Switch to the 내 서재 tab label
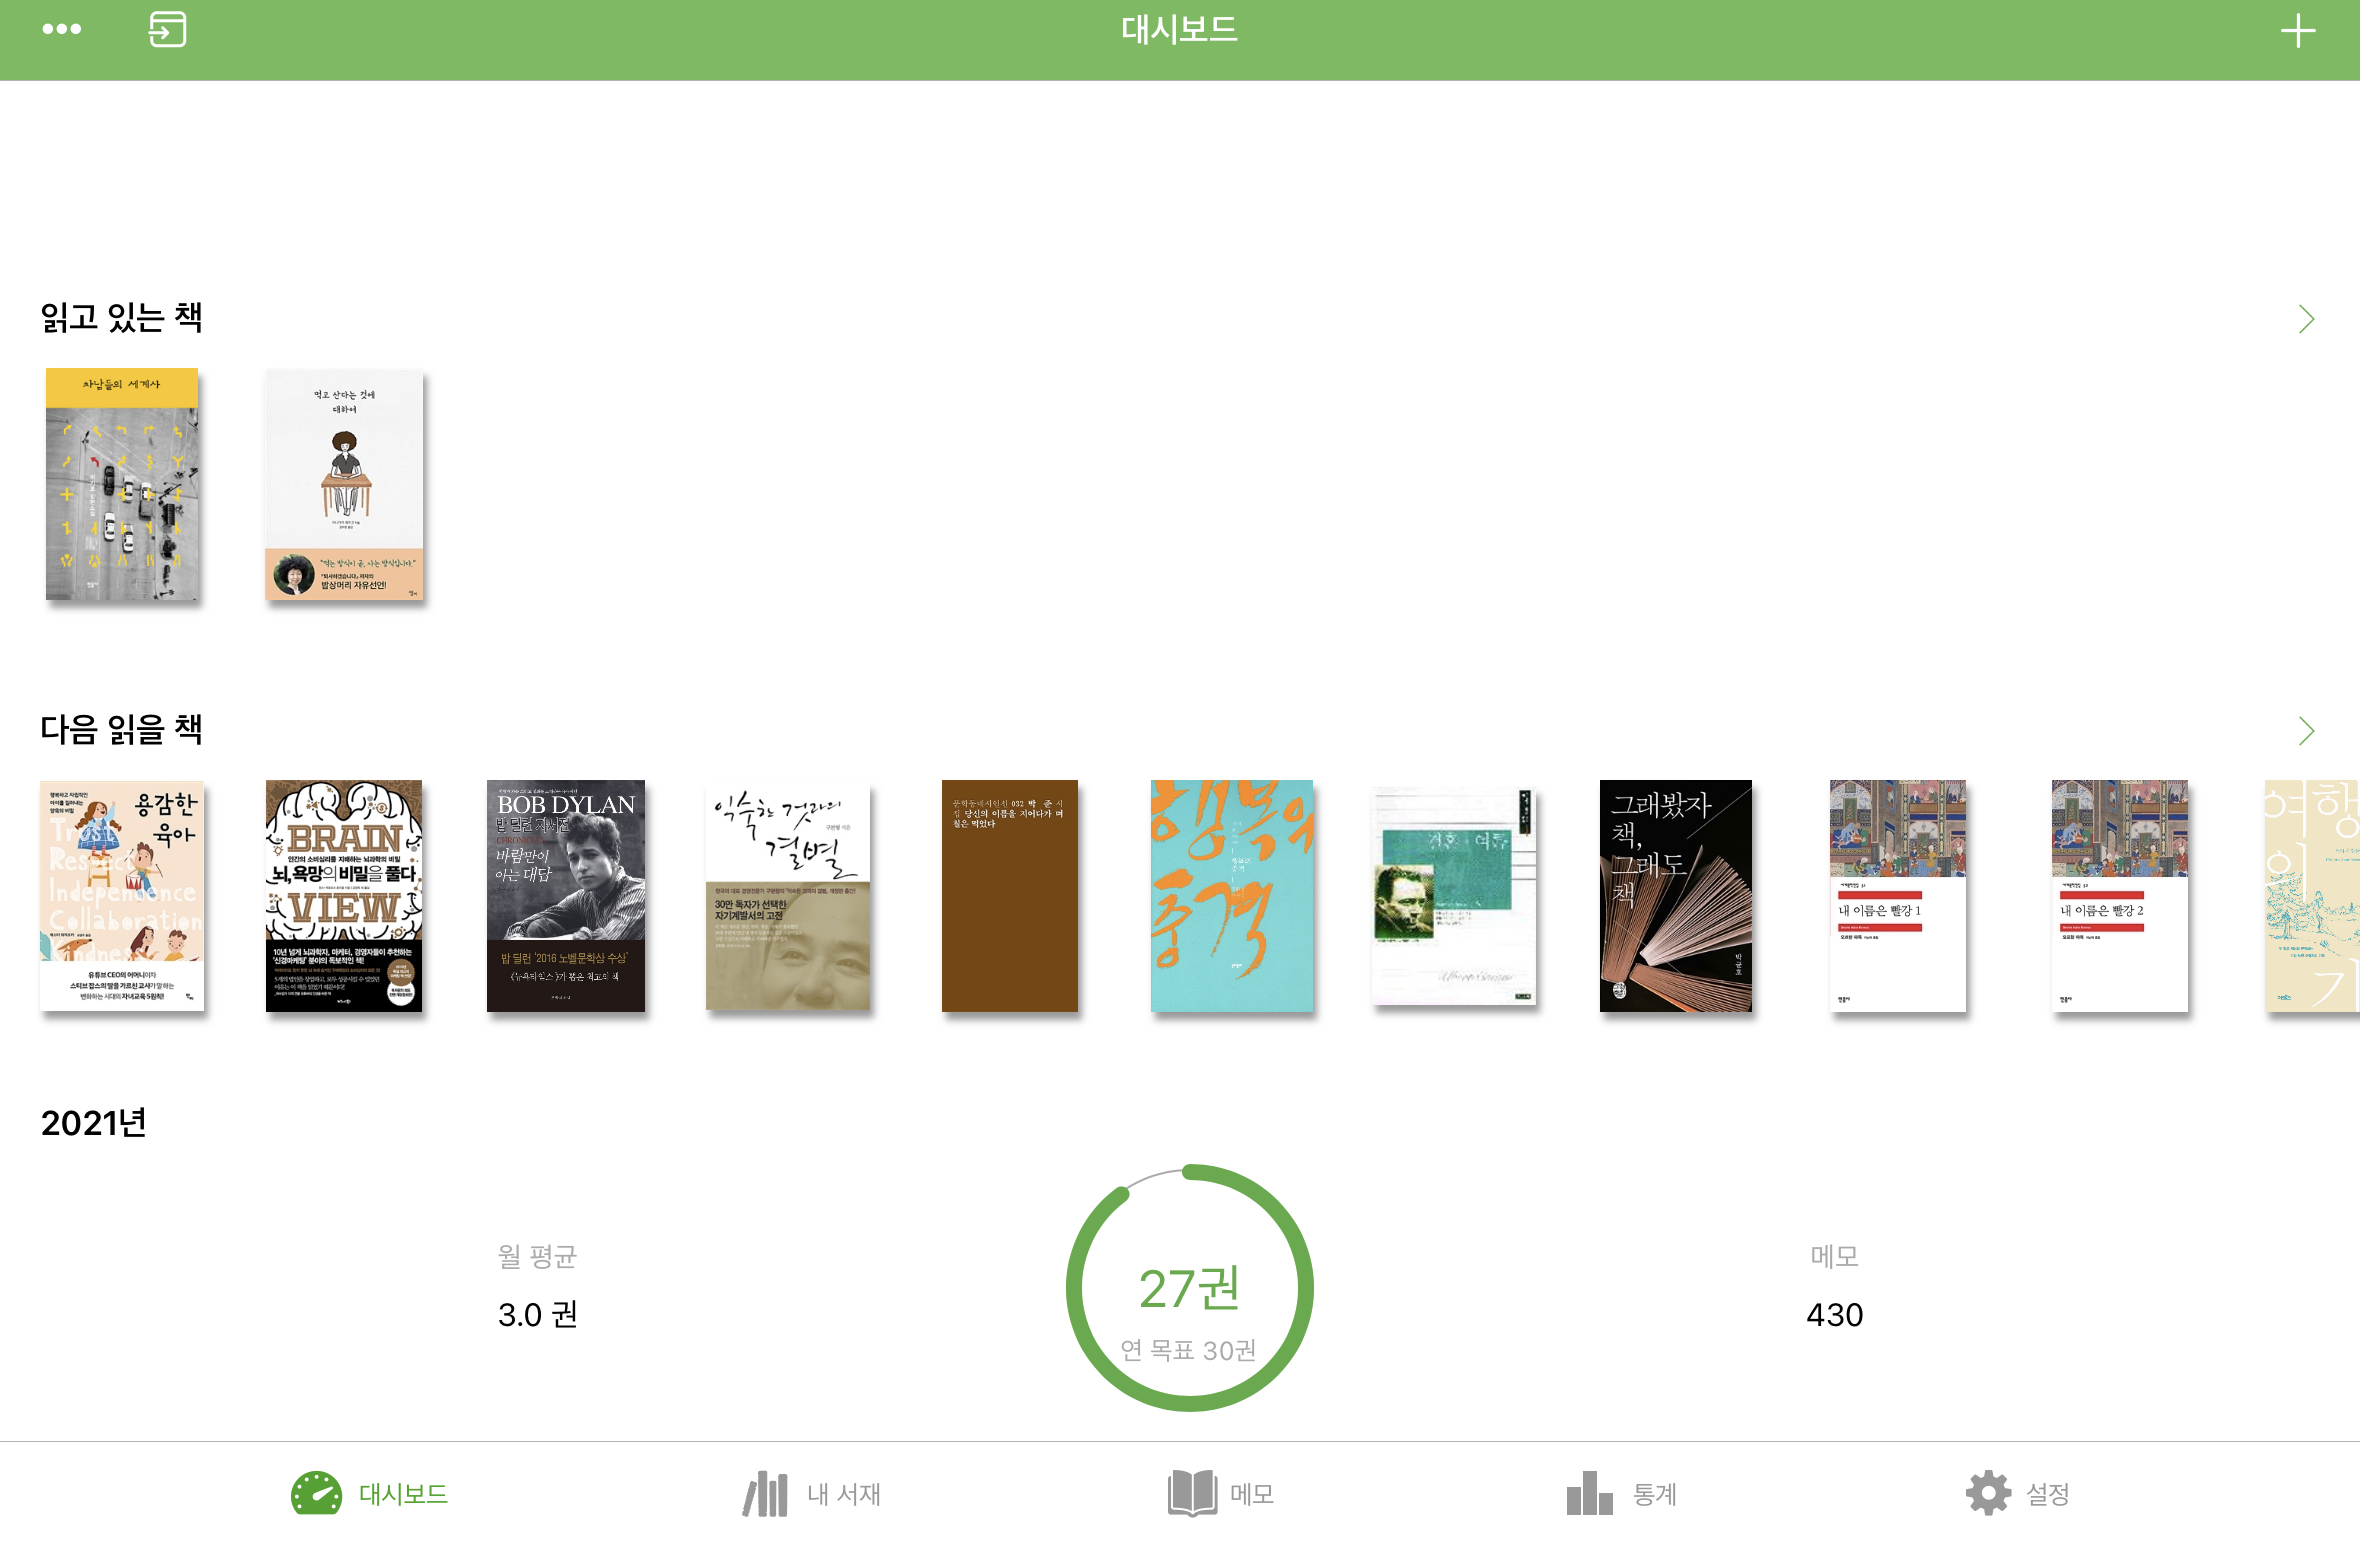This screenshot has height=1543, width=2360. pos(844,1494)
